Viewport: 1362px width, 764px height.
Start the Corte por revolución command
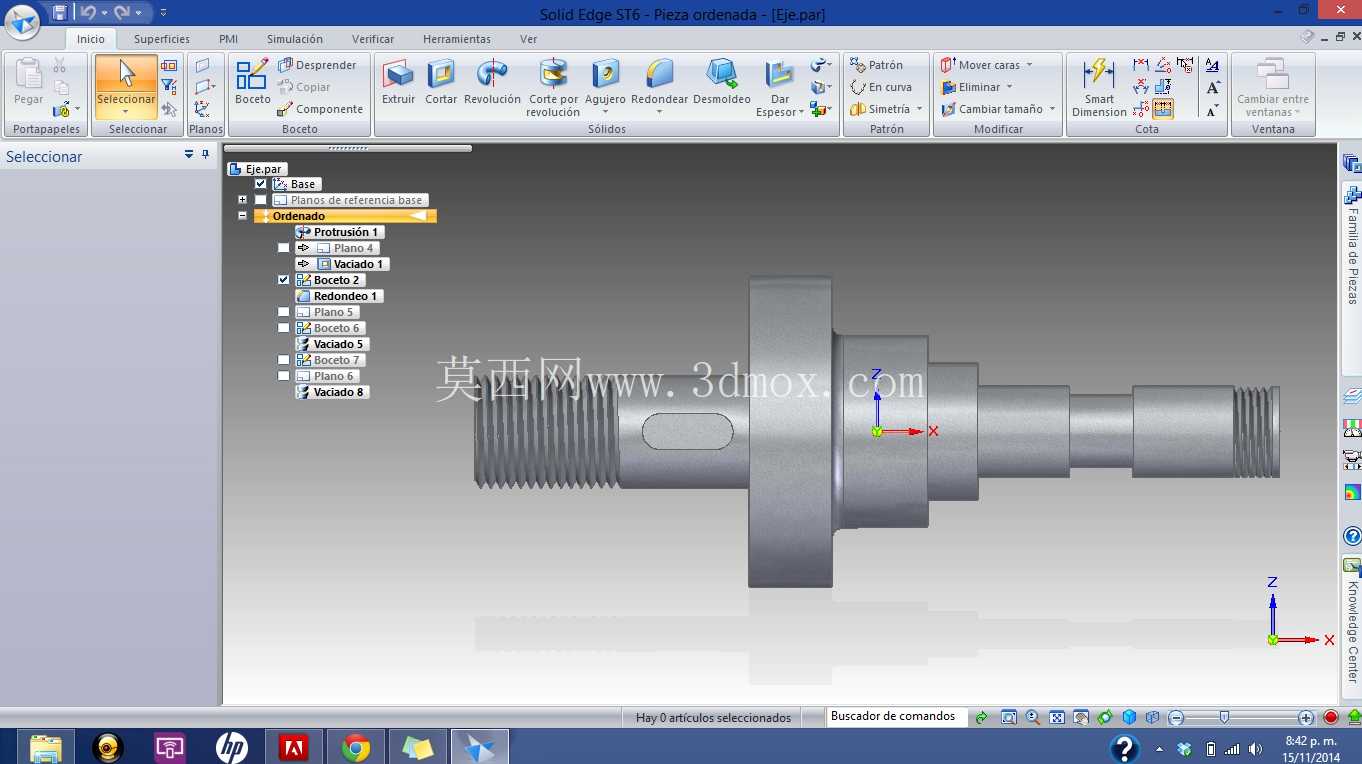(x=553, y=87)
